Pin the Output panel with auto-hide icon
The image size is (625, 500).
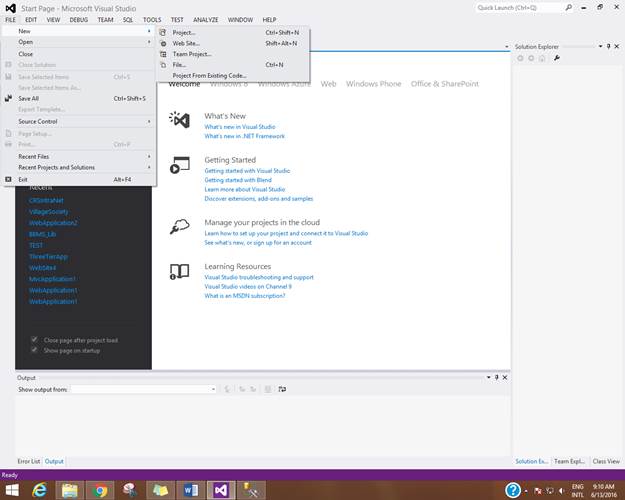pos(496,377)
